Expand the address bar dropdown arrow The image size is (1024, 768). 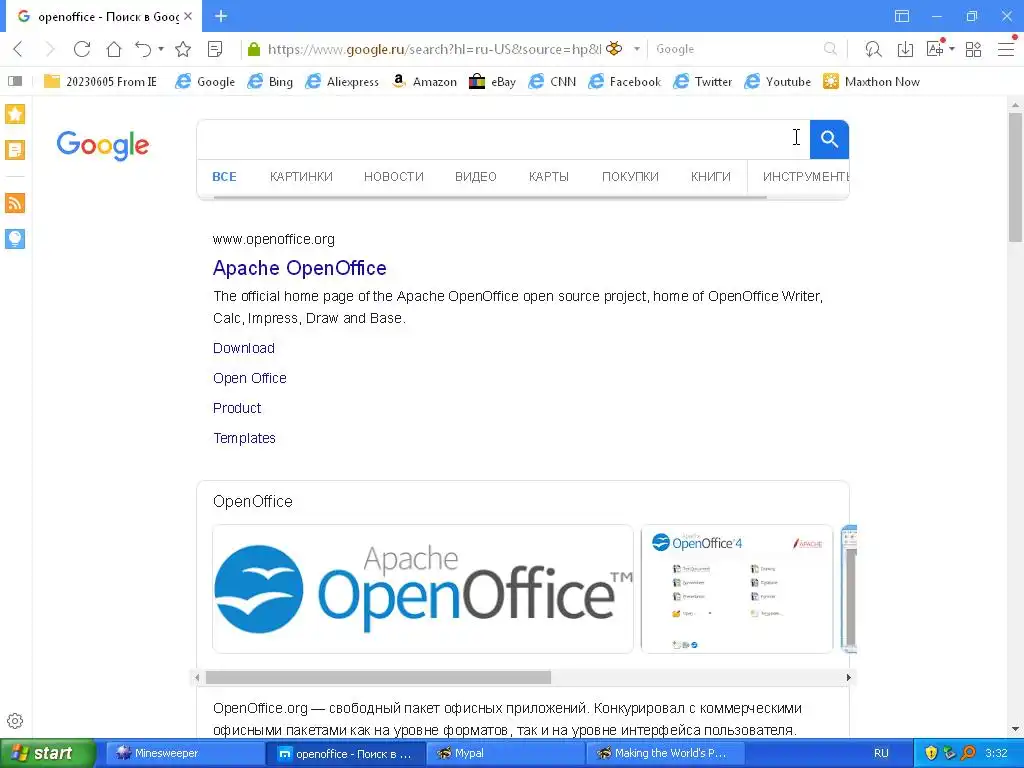click(x=637, y=49)
